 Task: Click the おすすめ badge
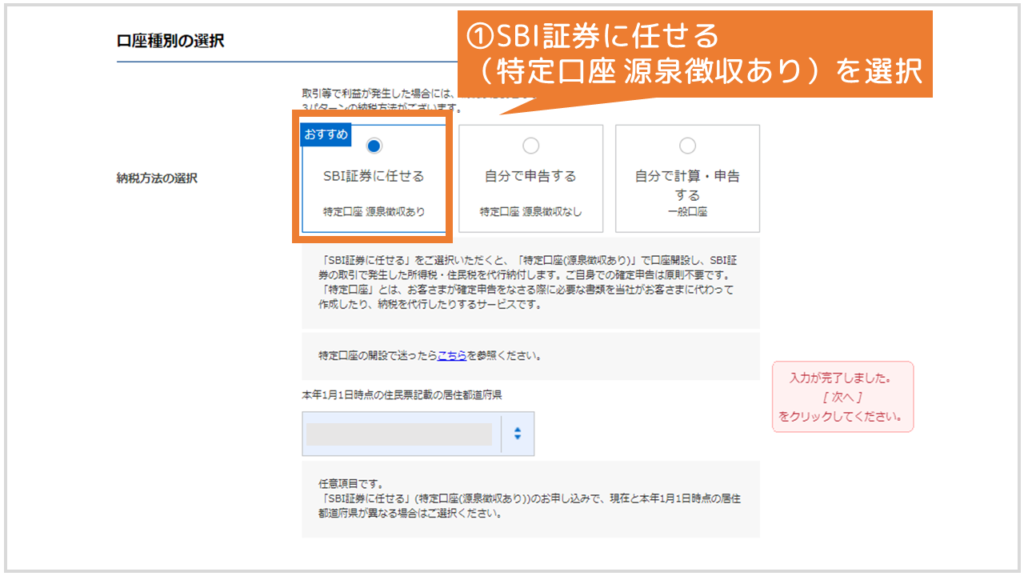(326, 135)
